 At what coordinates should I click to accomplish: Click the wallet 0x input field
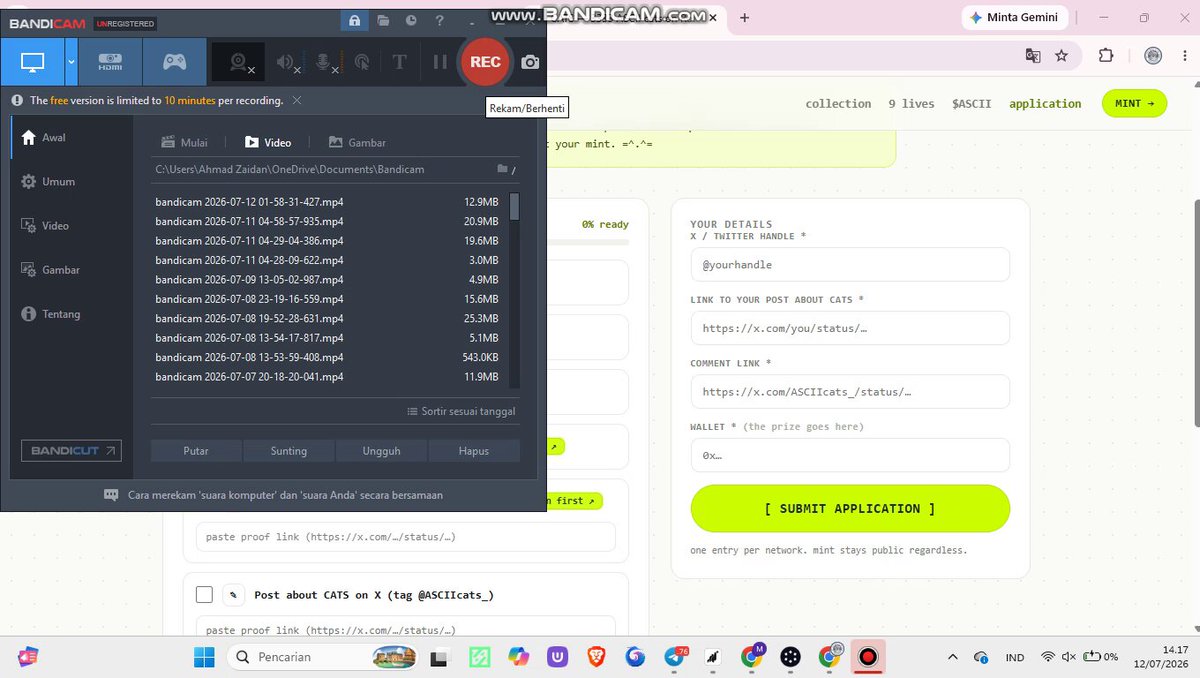[850, 455]
